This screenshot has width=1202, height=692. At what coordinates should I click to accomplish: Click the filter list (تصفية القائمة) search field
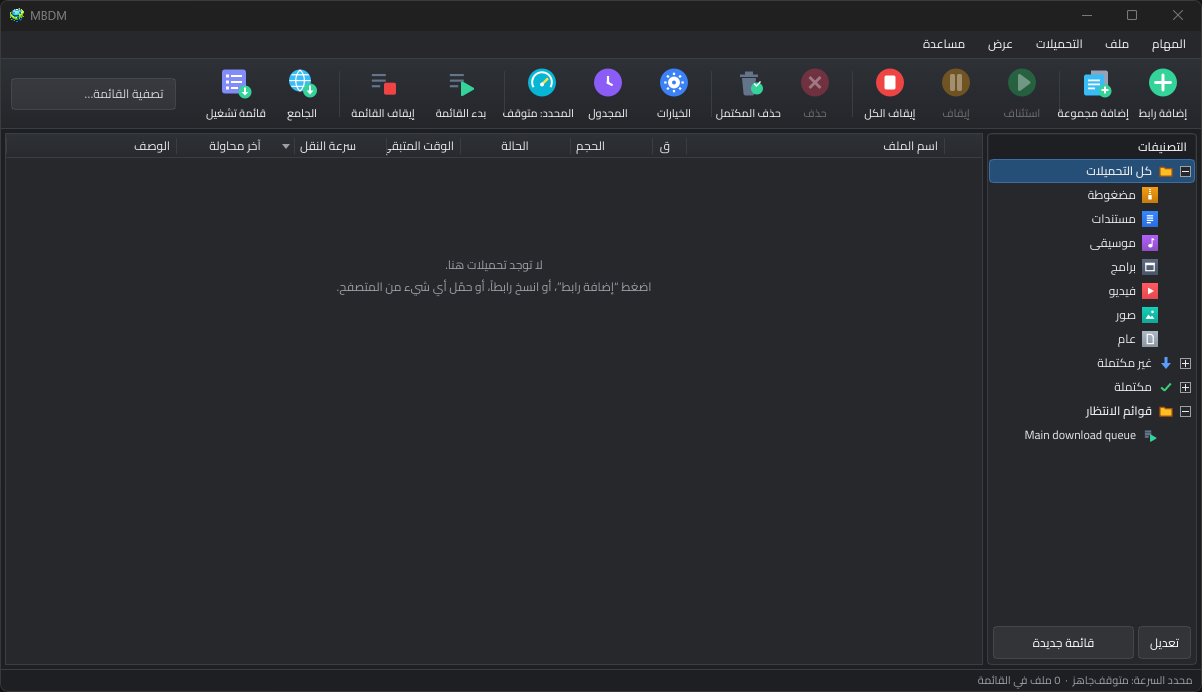[93, 94]
